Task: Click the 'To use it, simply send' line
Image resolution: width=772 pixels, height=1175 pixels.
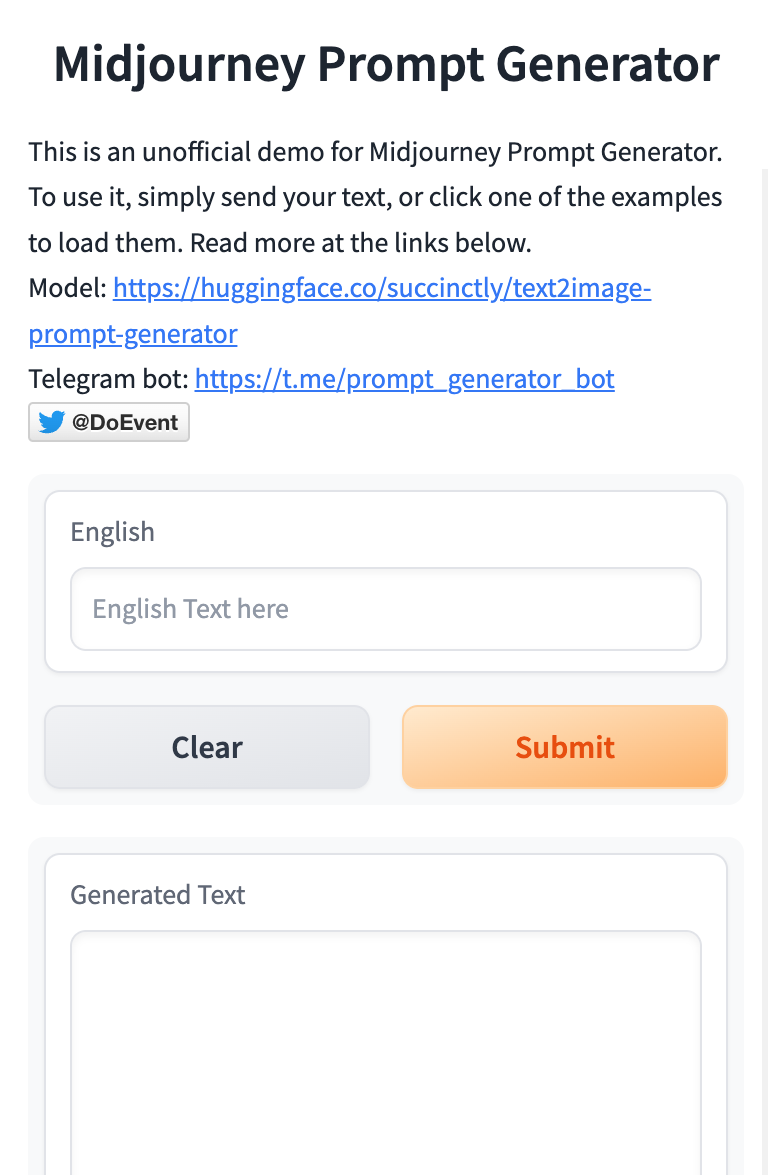Action: pos(376,197)
